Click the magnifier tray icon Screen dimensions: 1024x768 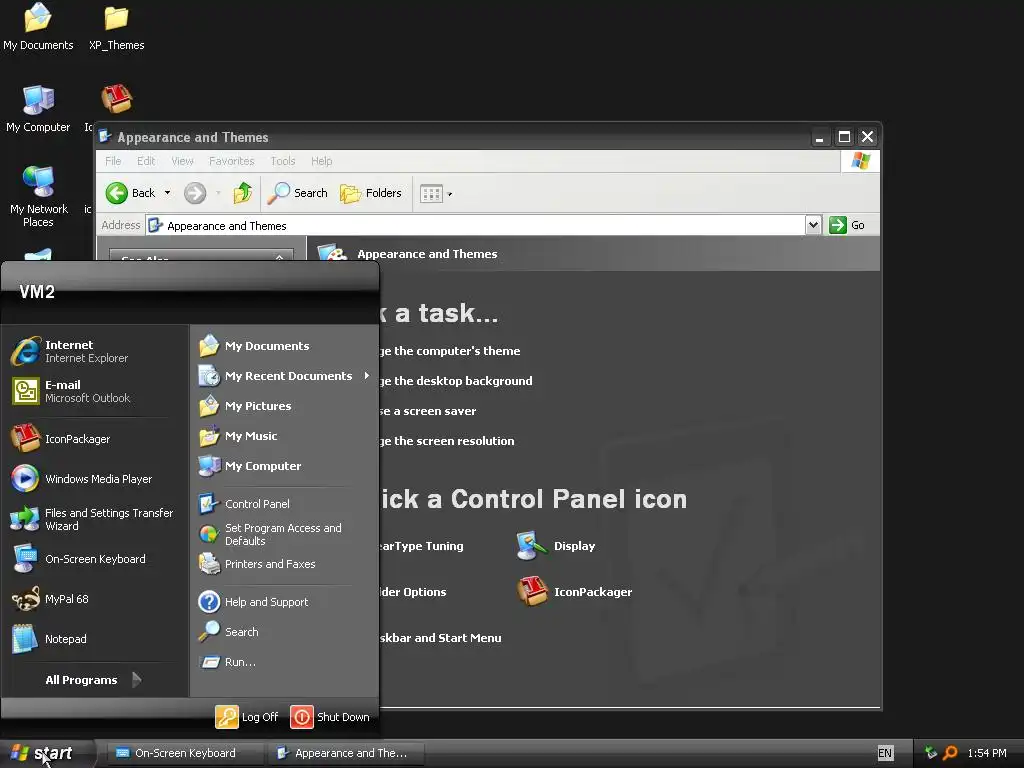(950, 753)
